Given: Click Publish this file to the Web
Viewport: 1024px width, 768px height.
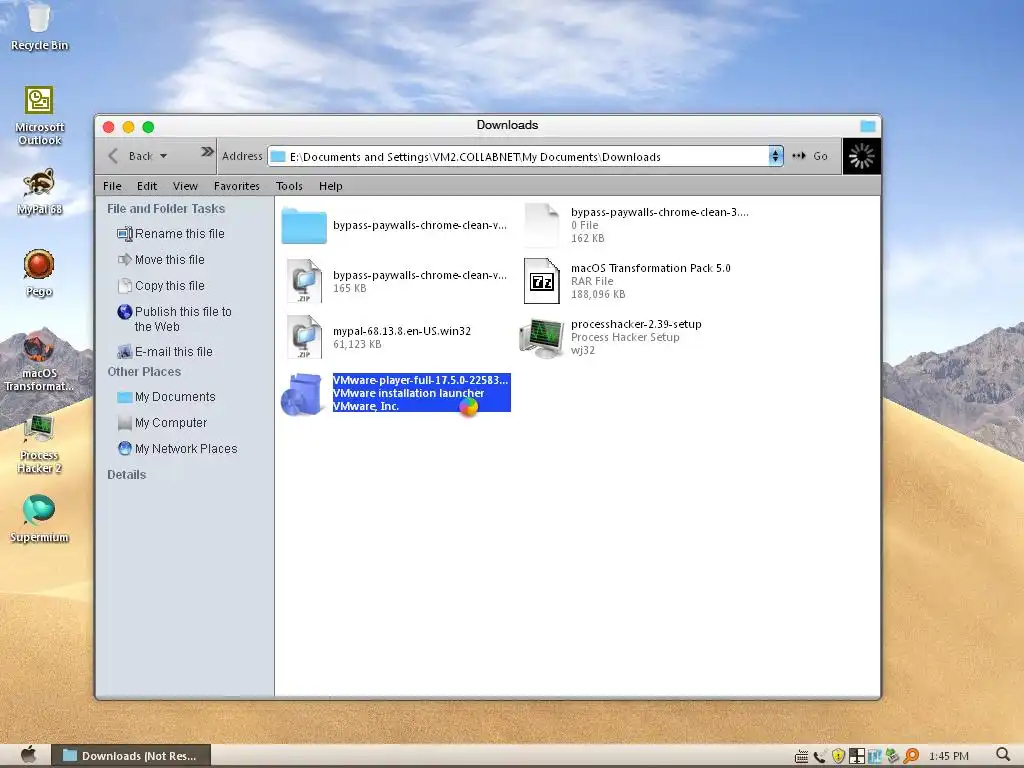Looking at the screenshot, I should [x=175, y=319].
